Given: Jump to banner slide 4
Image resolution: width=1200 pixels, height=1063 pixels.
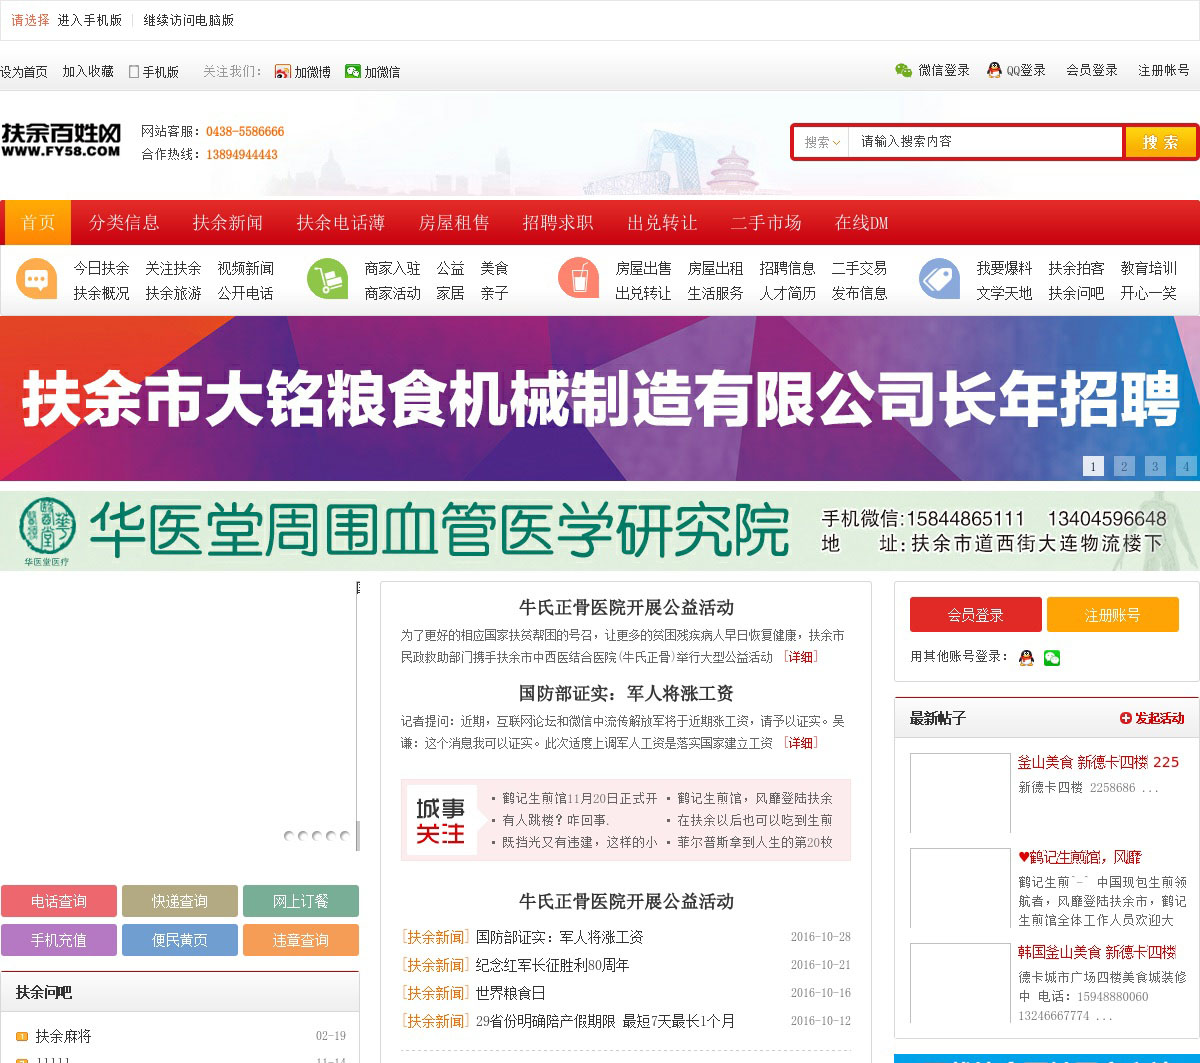Looking at the screenshot, I should (1186, 466).
